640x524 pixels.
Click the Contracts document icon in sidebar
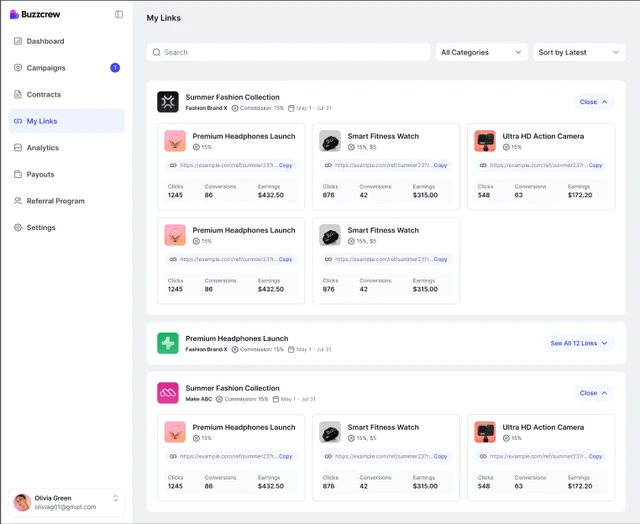point(18,95)
